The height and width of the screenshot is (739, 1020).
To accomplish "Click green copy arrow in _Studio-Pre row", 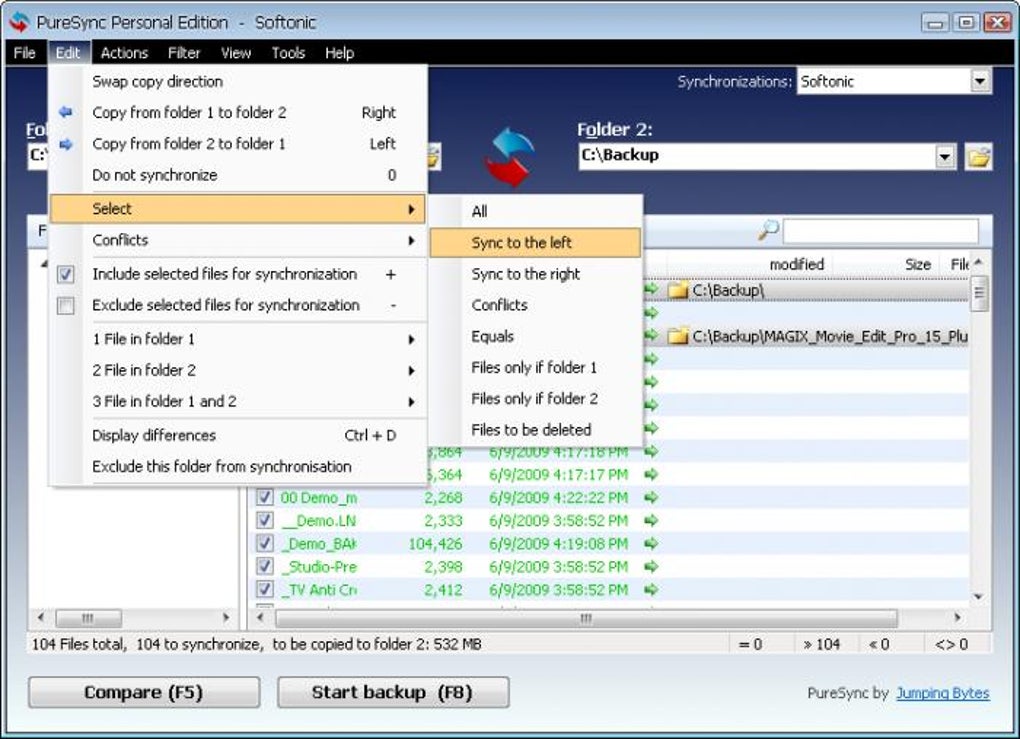I will coord(651,567).
